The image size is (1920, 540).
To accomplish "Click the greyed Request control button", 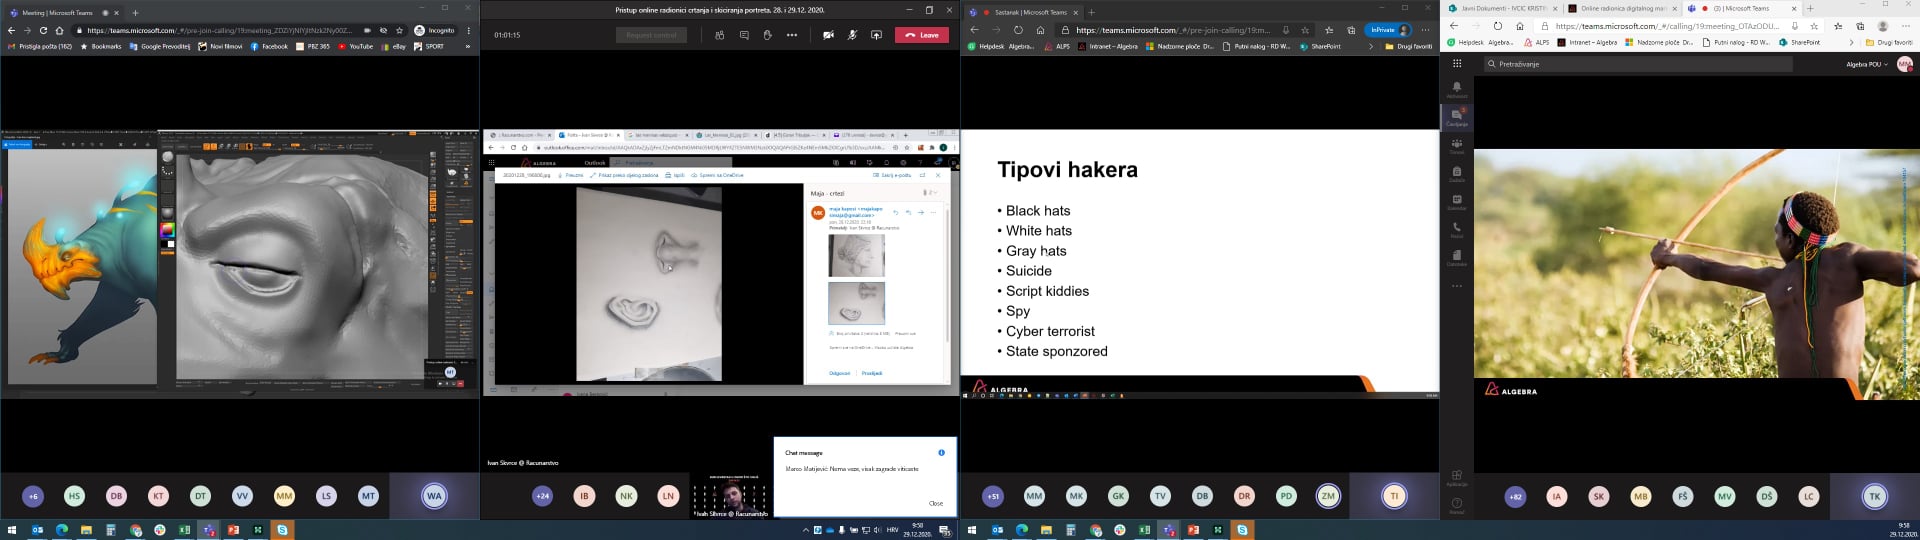I will click(x=651, y=35).
